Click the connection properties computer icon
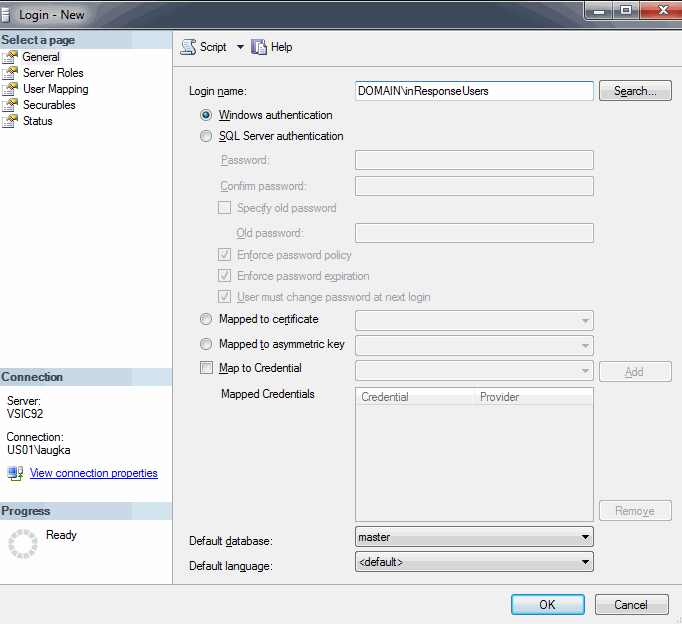682x624 pixels. click(x=15, y=473)
